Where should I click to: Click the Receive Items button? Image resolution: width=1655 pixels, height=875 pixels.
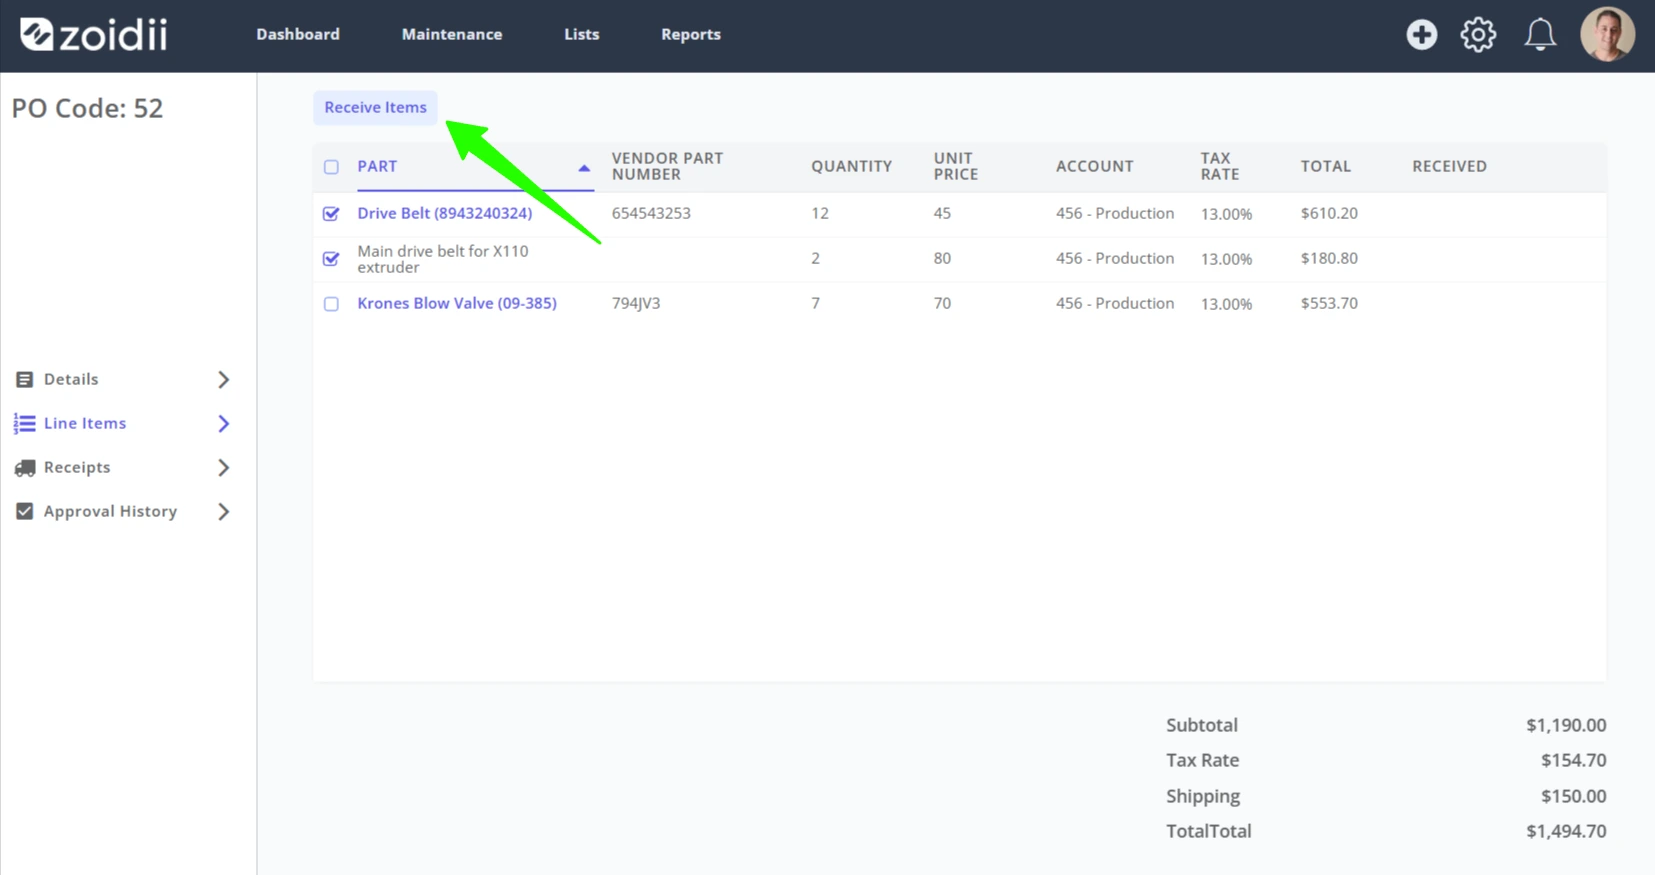click(375, 107)
